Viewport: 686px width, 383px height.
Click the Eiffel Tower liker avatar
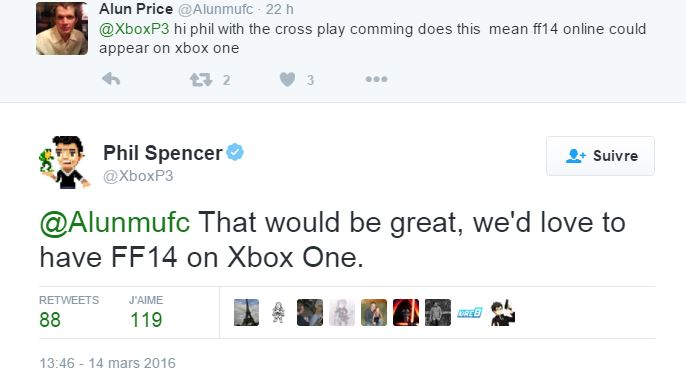coord(246,313)
